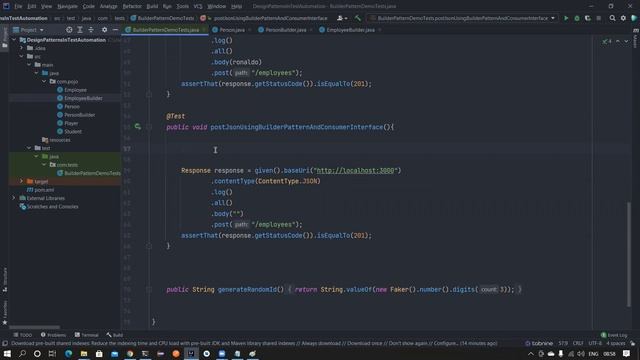The width and height of the screenshot is (640, 360).
Task: Open the Event Log
Action: pos(614,335)
